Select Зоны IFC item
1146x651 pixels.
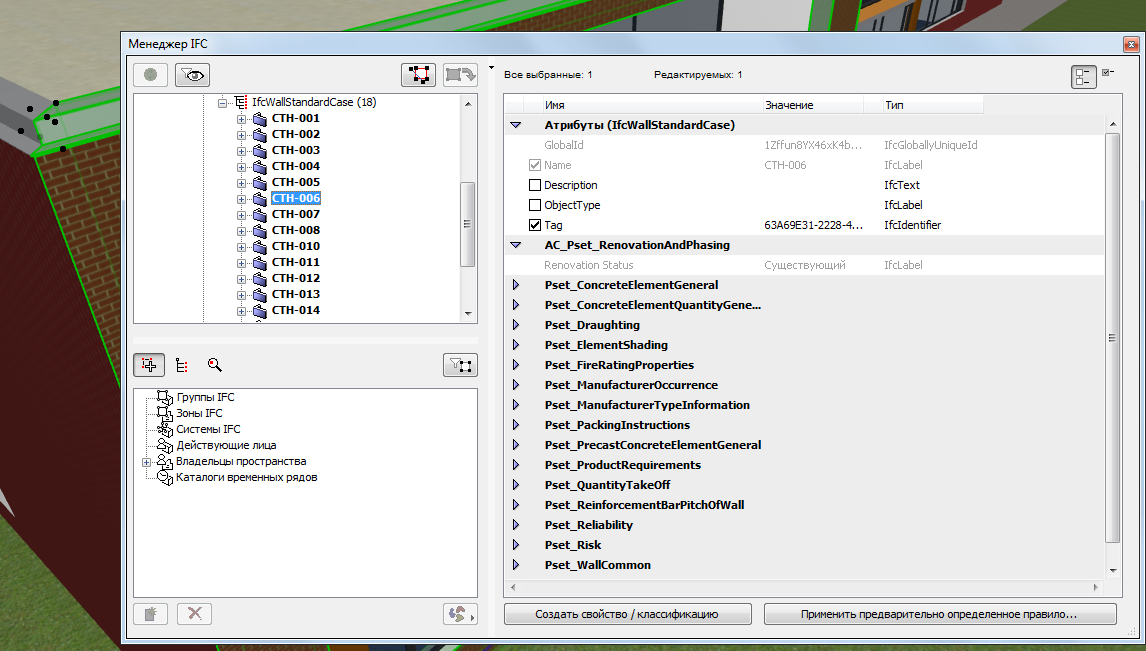pyautogui.click(x=199, y=414)
